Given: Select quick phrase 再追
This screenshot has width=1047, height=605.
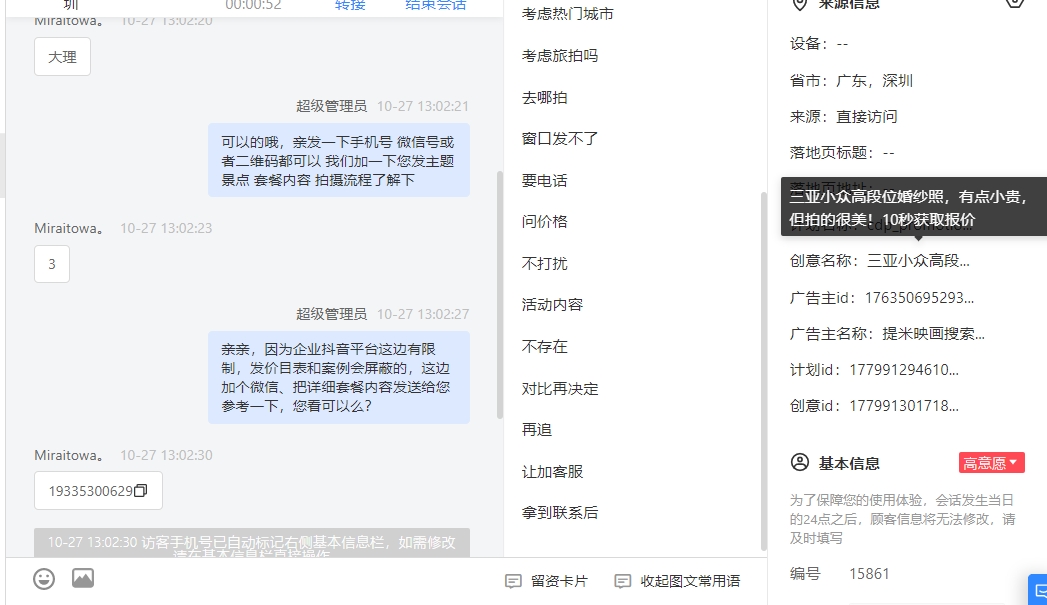Looking at the screenshot, I should pyautogui.click(x=537, y=429).
